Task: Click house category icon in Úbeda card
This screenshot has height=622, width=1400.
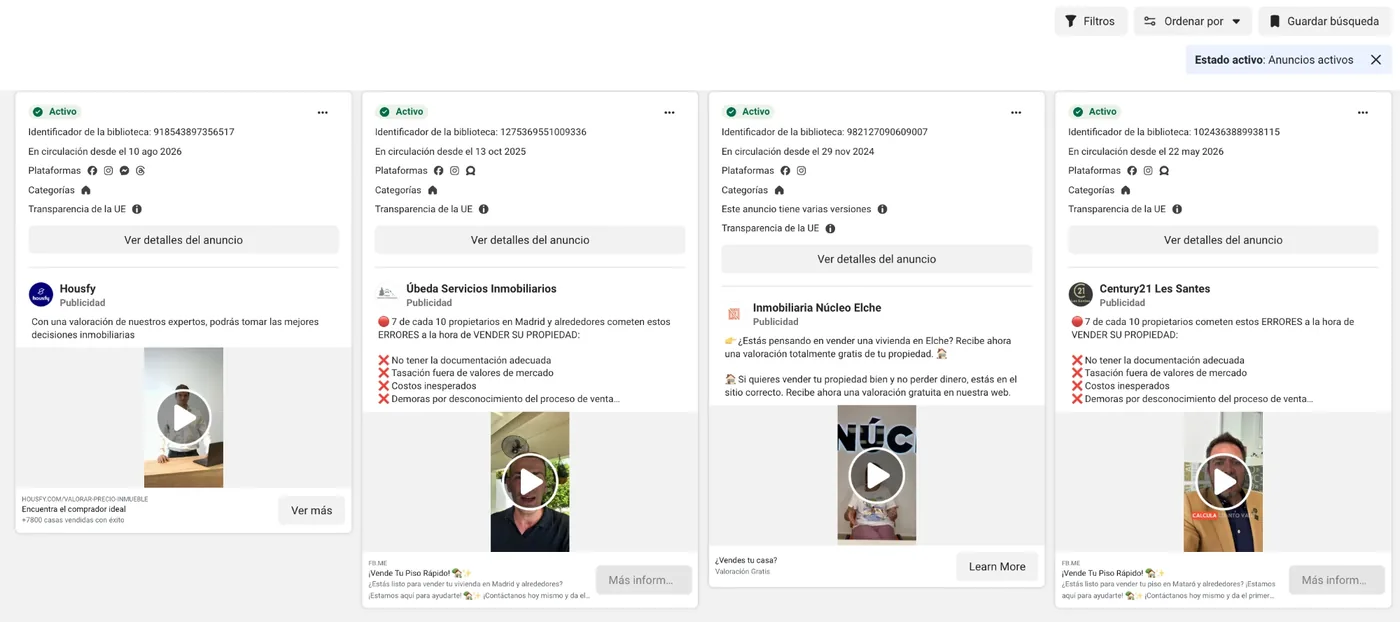Action: tap(432, 190)
